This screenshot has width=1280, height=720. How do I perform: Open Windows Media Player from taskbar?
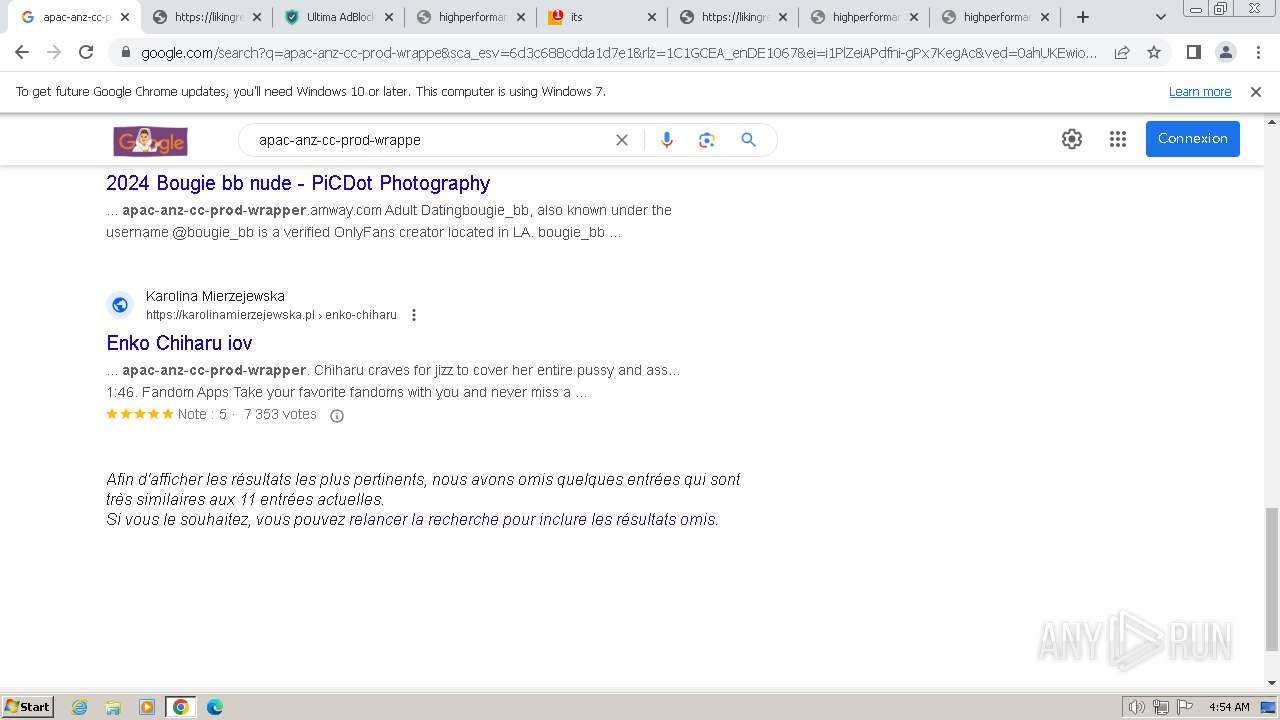[147, 707]
